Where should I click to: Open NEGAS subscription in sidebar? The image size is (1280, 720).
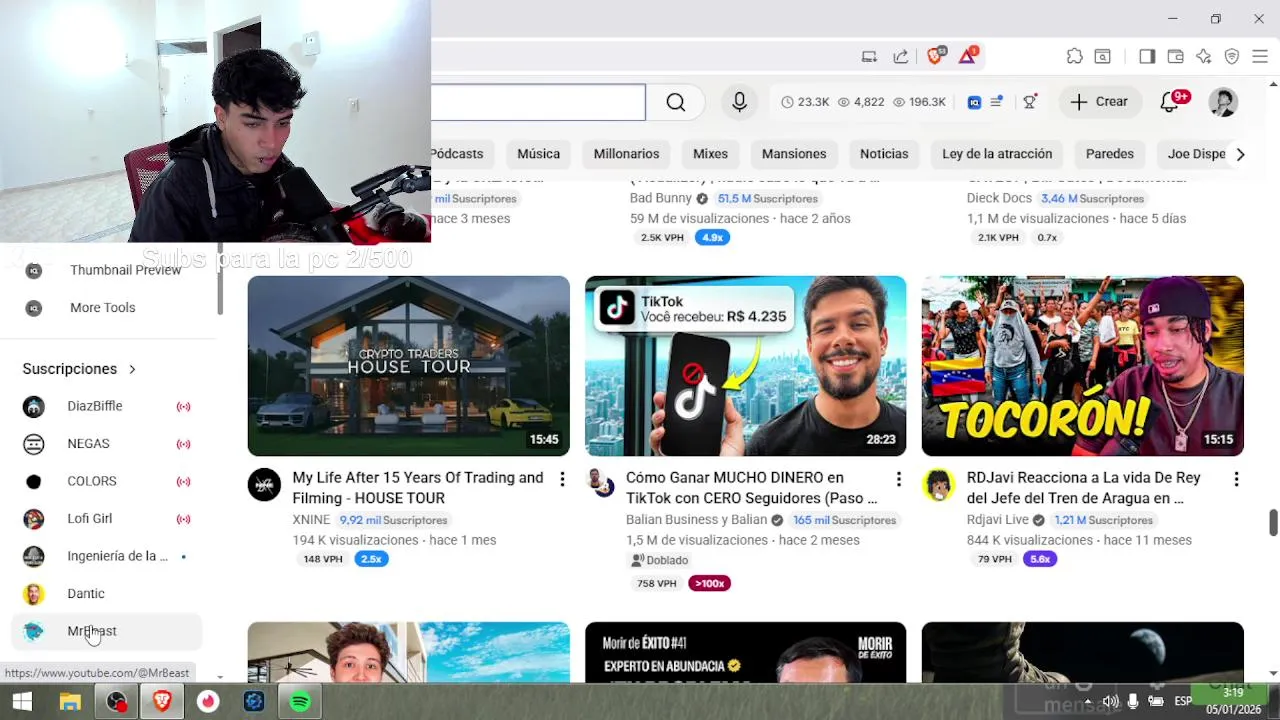[x=107, y=444]
